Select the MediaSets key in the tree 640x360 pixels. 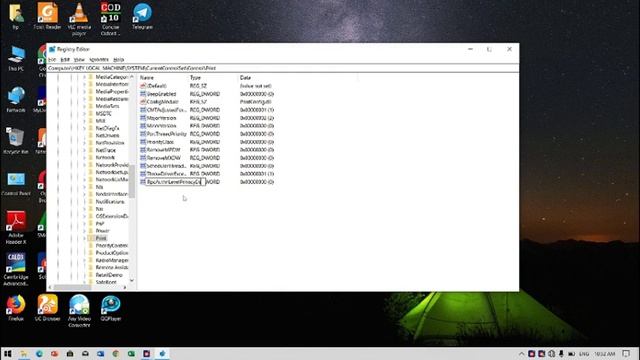(107, 106)
